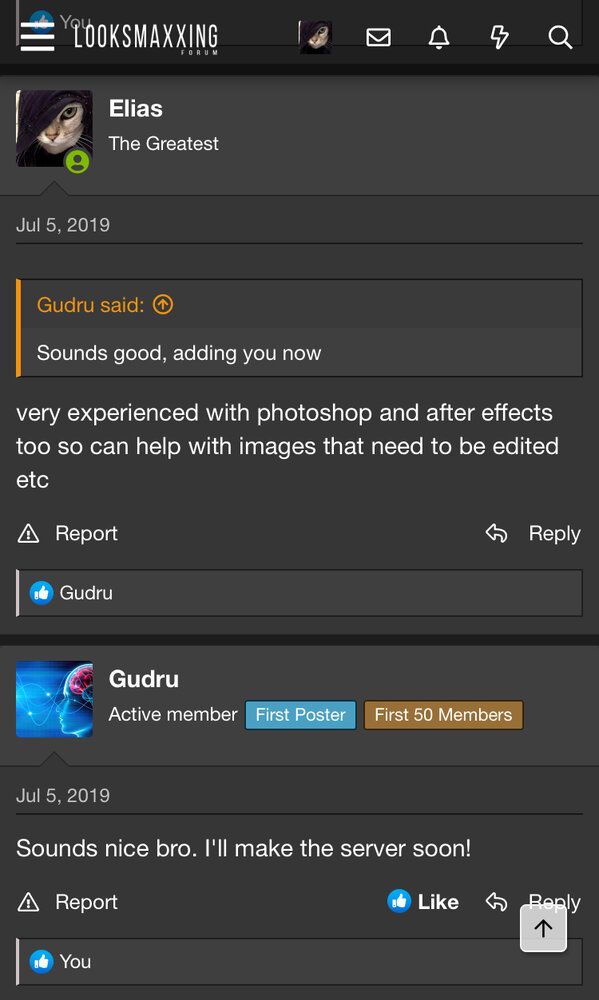Open the What's New lightning icon
This screenshot has width=599, height=1000.
499,38
